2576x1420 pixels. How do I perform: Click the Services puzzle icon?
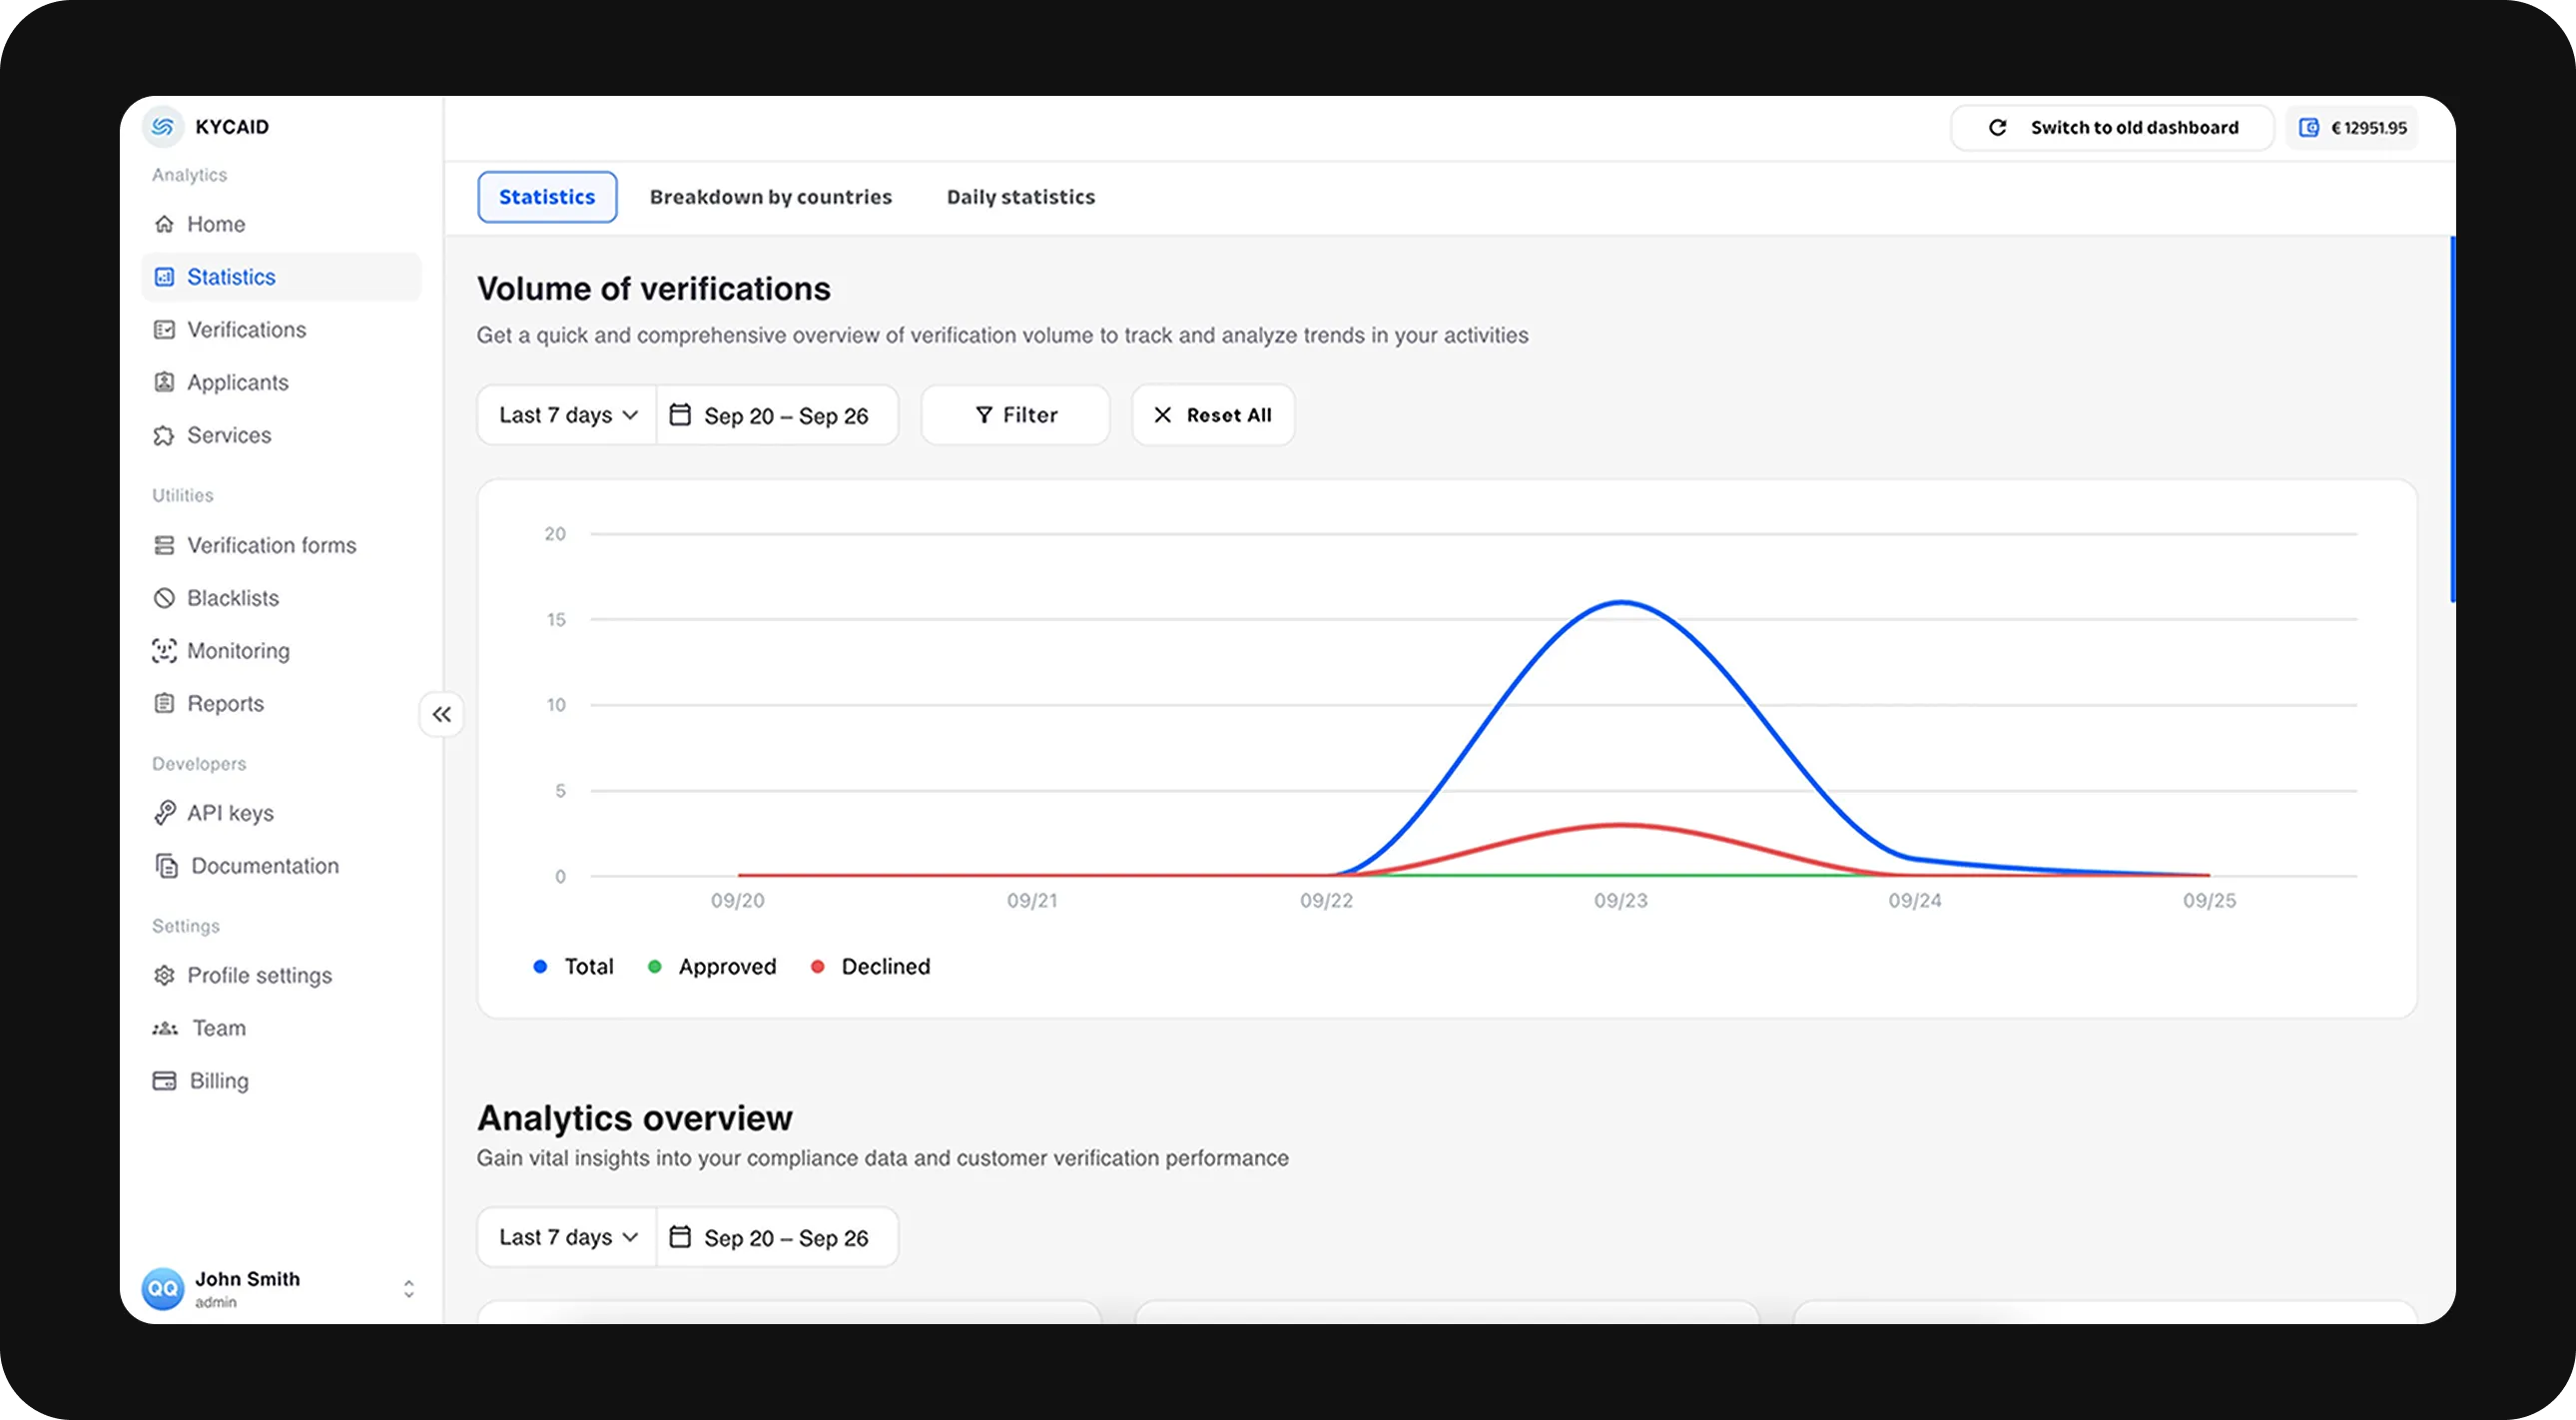pyautogui.click(x=164, y=435)
